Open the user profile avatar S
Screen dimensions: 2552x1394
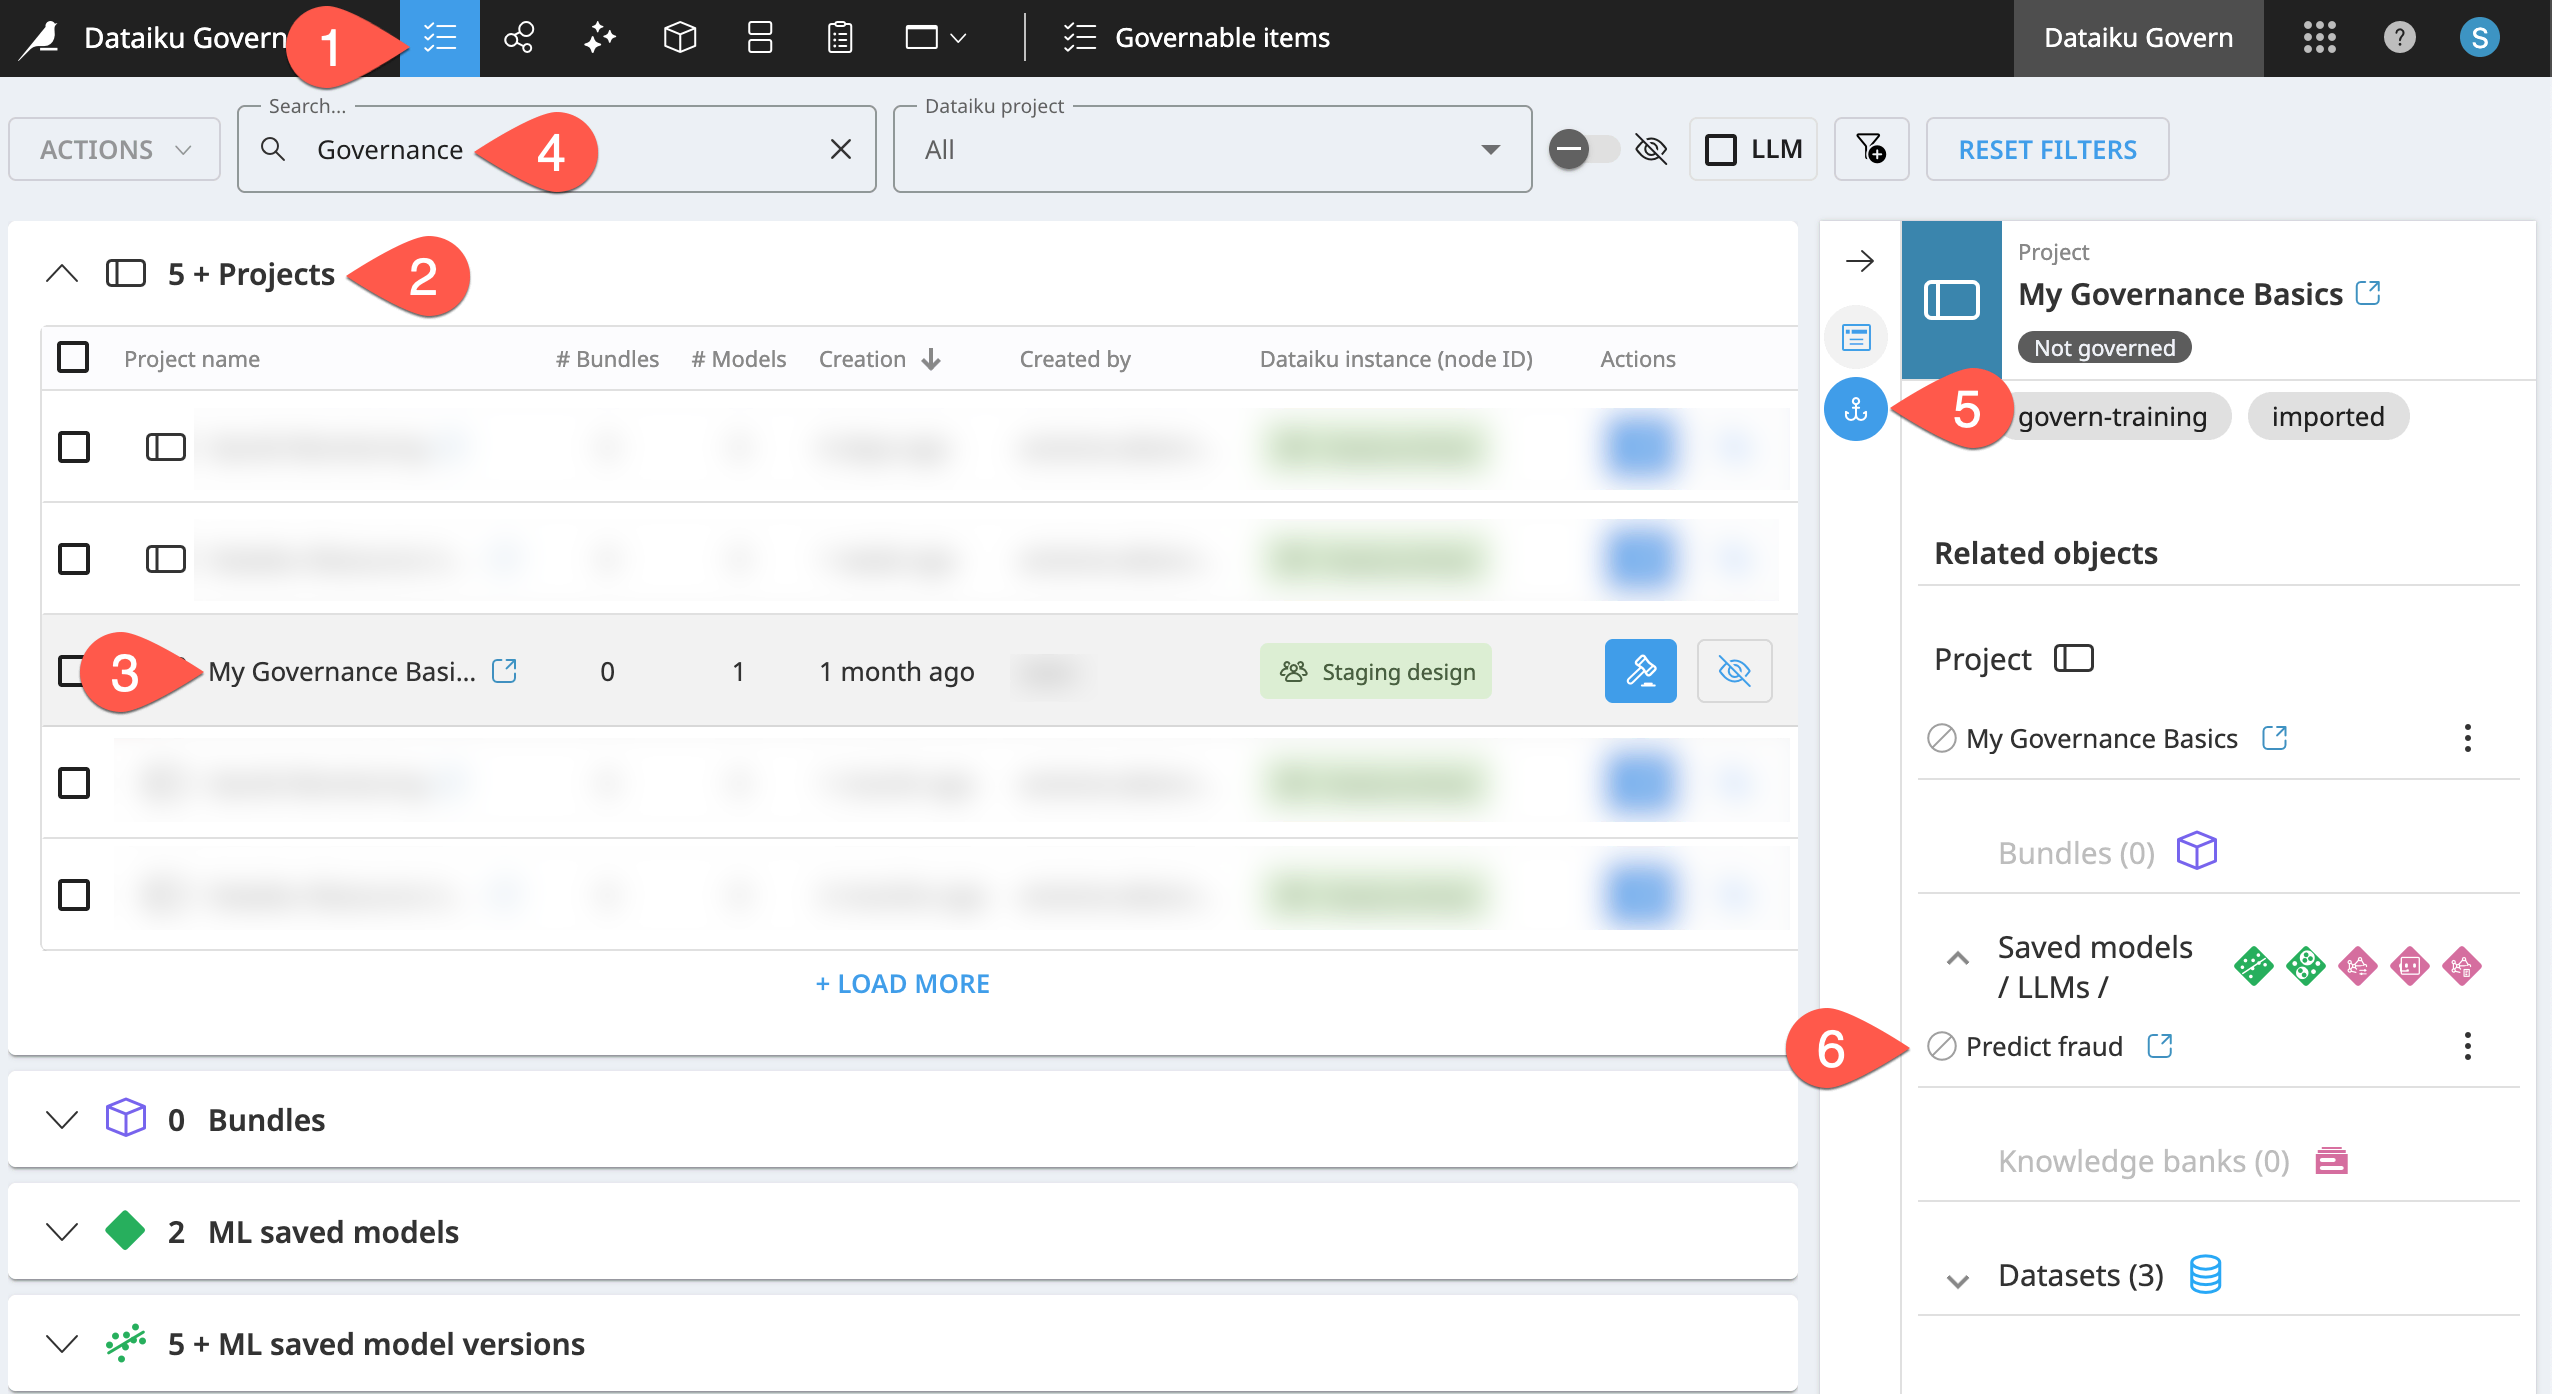2480,38
